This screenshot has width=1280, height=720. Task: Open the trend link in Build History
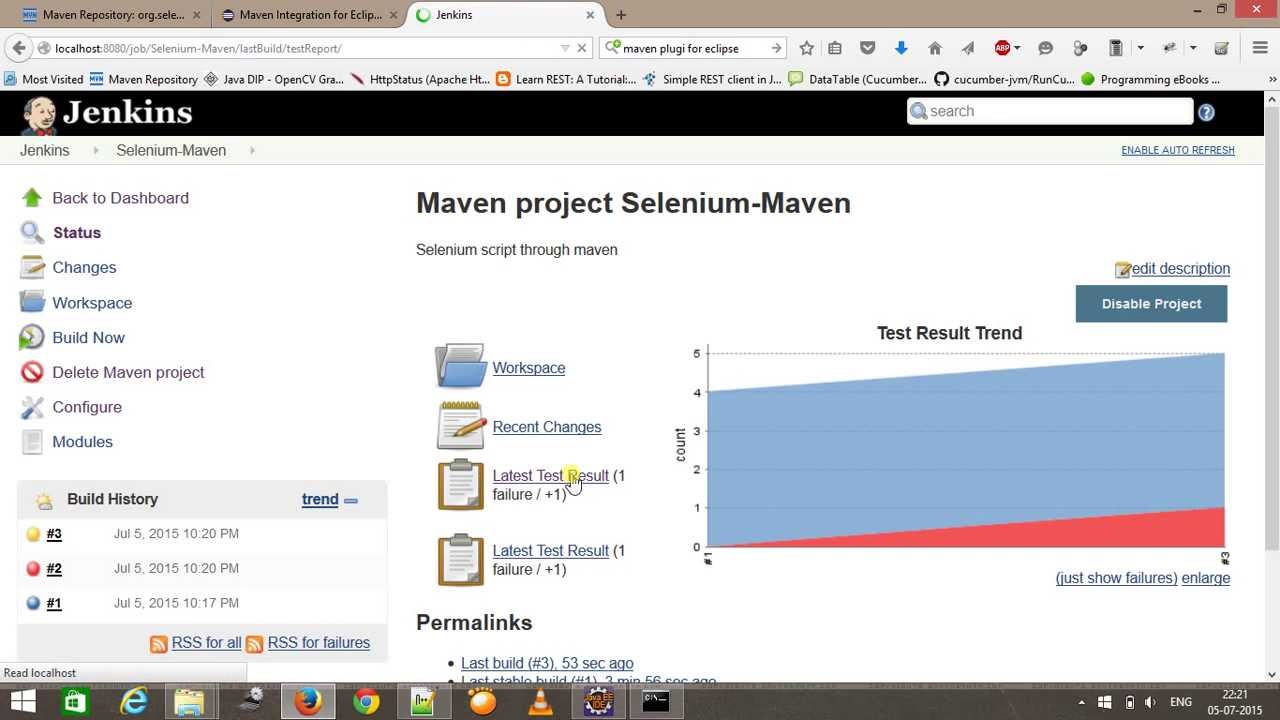(x=320, y=500)
